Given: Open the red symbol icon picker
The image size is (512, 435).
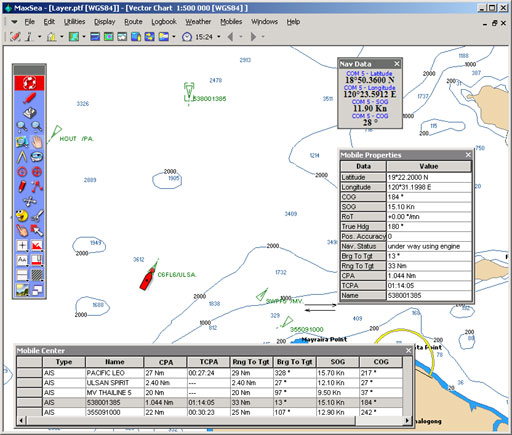Looking at the screenshot, I should [x=37, y=246].
